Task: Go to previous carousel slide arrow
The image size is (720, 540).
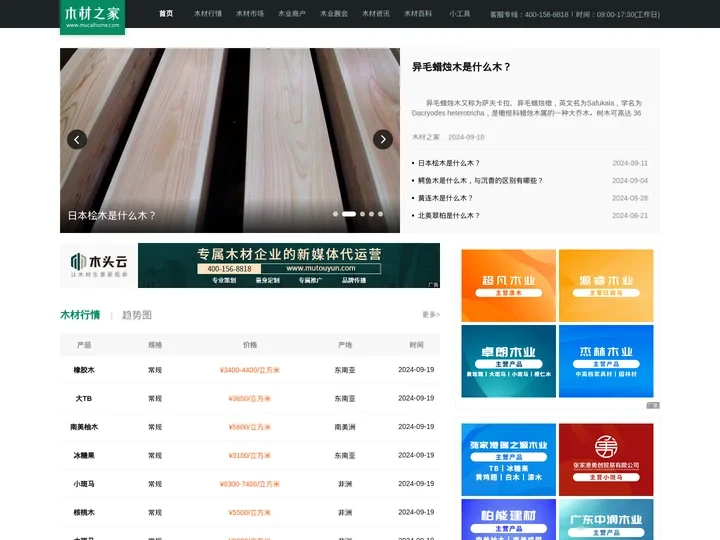Action: point(77,139)
